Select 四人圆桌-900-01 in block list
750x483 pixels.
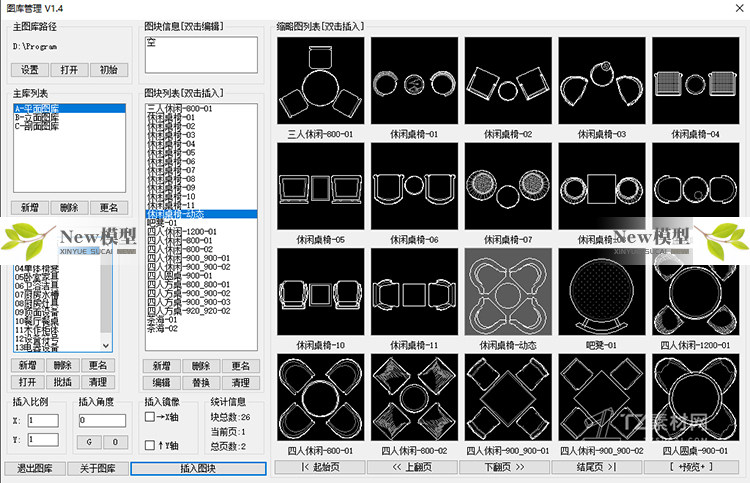point(201,275)
